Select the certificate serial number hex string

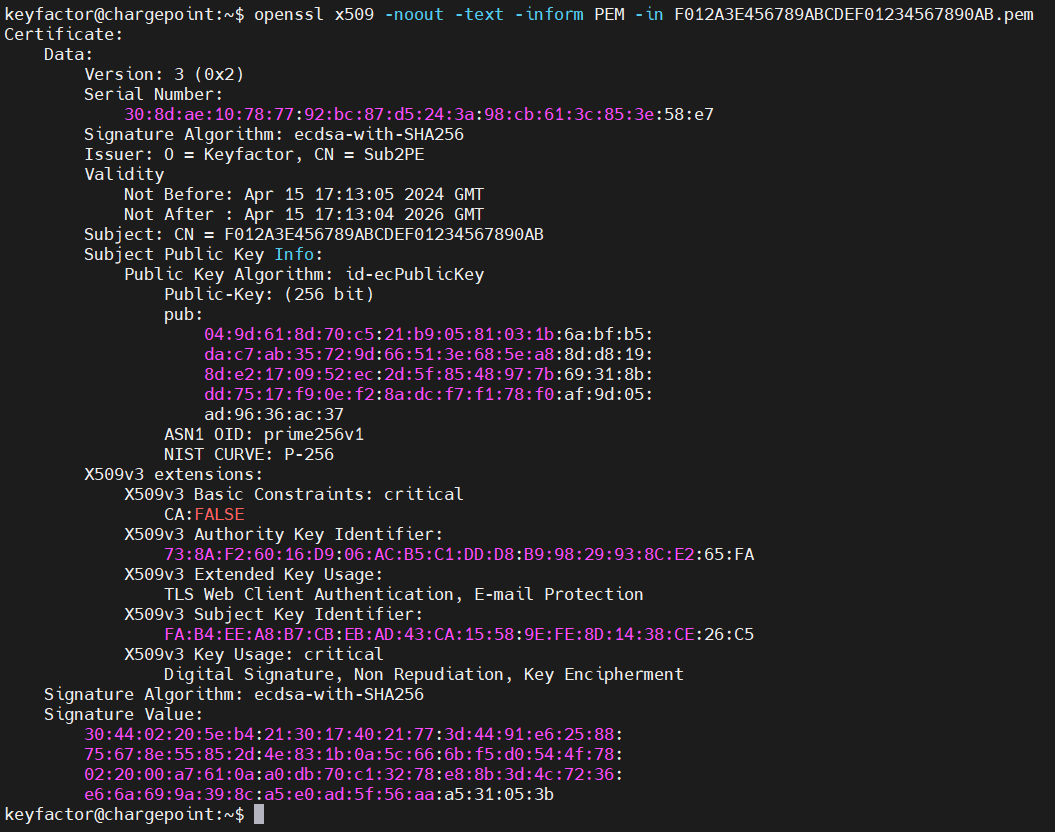[418, 114]
